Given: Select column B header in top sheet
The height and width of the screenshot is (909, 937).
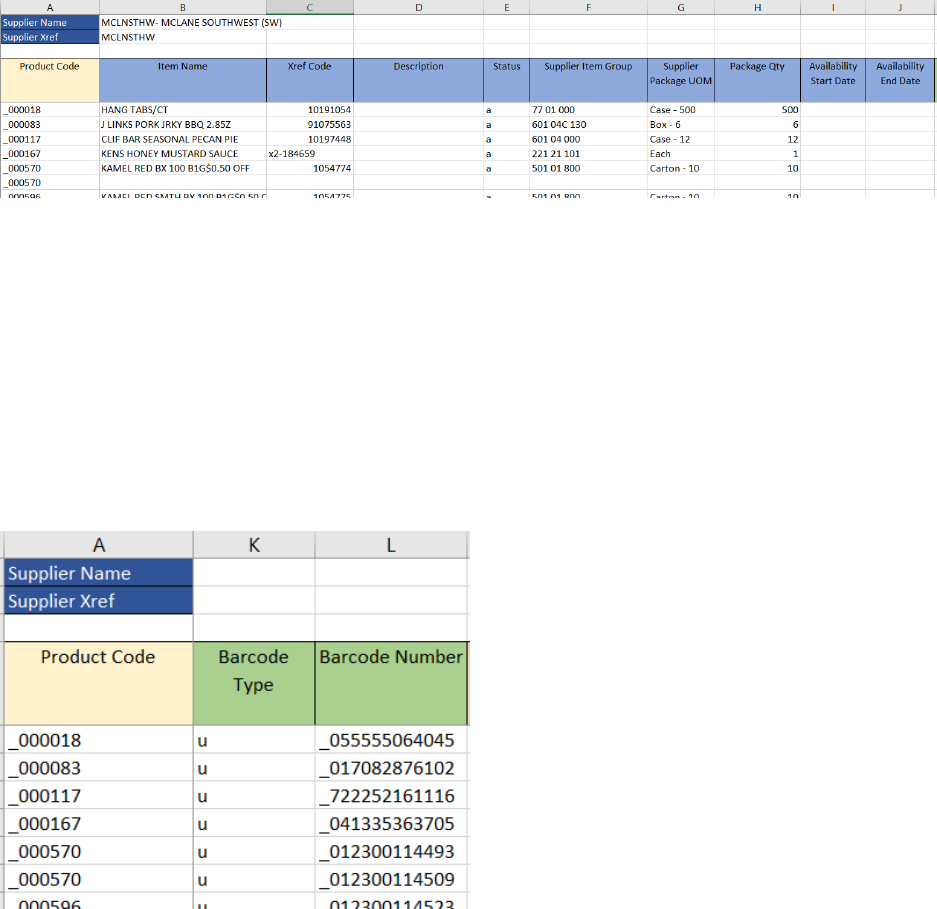Looking at the screenshot, I should coord(183,7).
